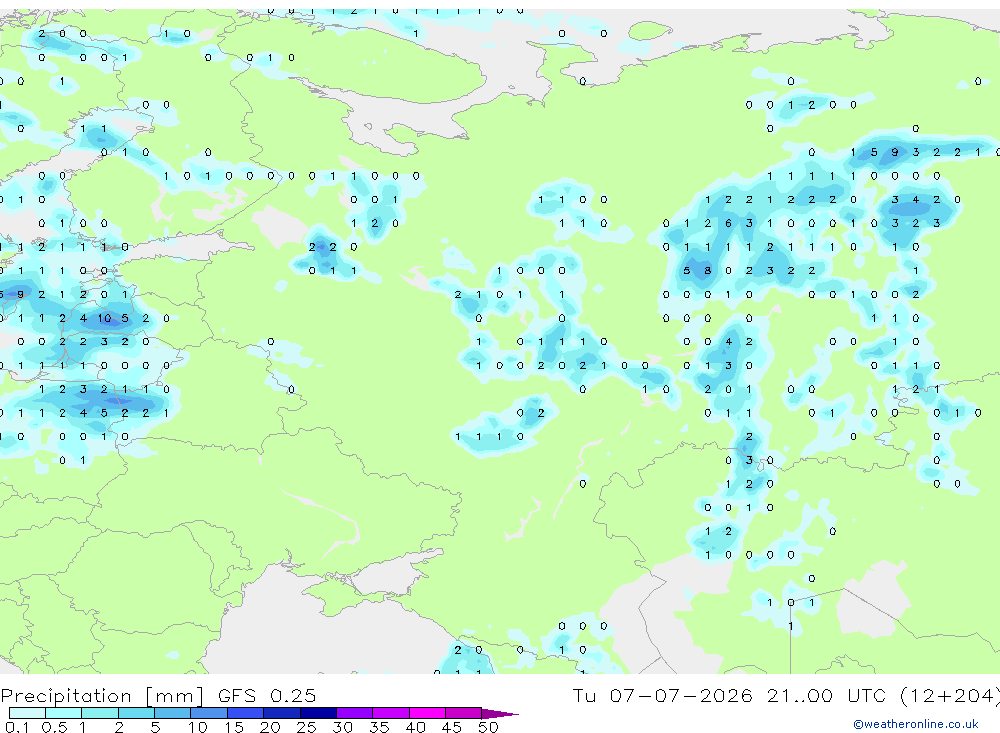Select the 40–45 mm magenta legend swatch

[x=427, y=713]
